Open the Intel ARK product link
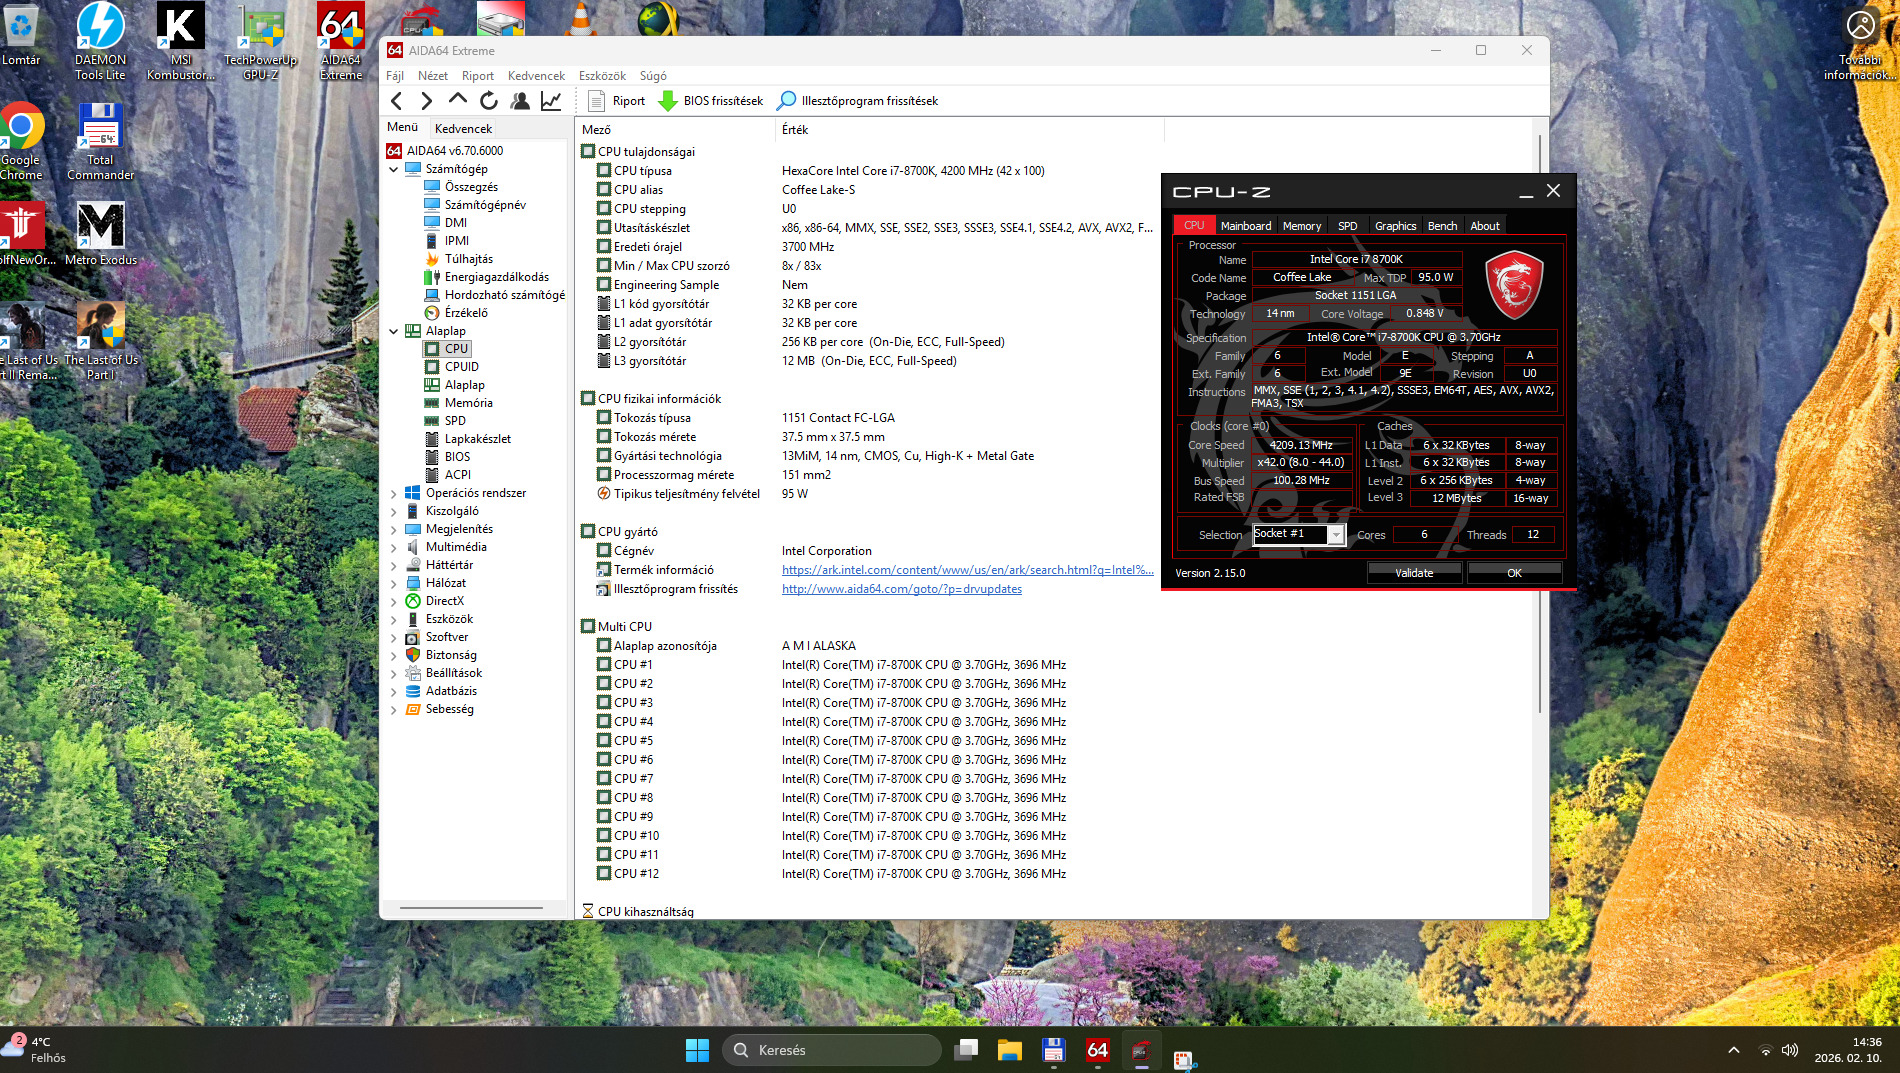The width and height of the screenshot is (1900, 1073). click(x=968, y=570)
